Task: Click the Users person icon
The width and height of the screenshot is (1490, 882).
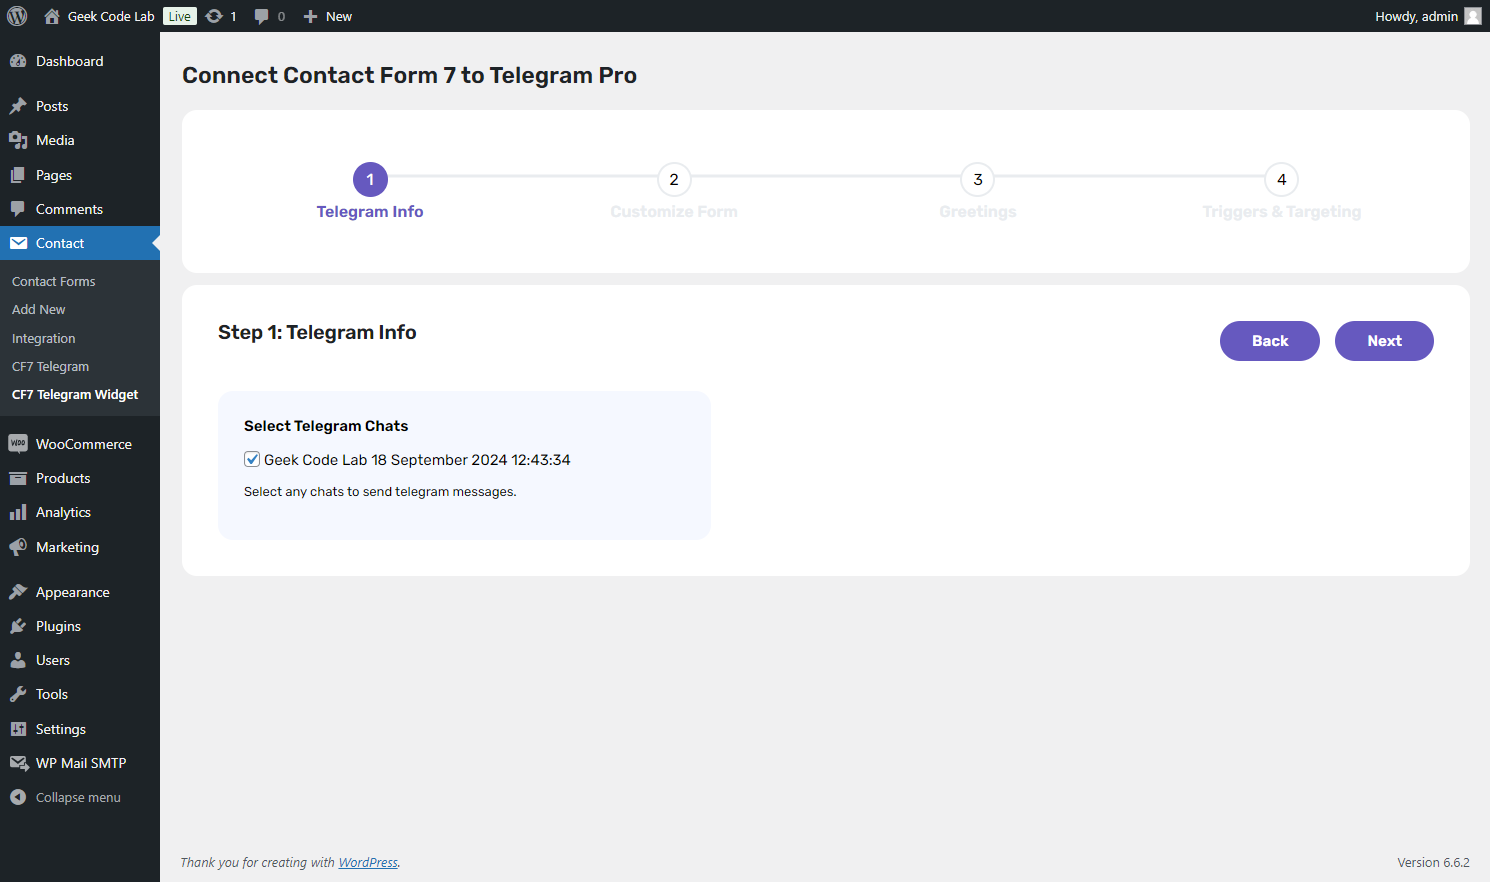Action: (x=18, y=660)
